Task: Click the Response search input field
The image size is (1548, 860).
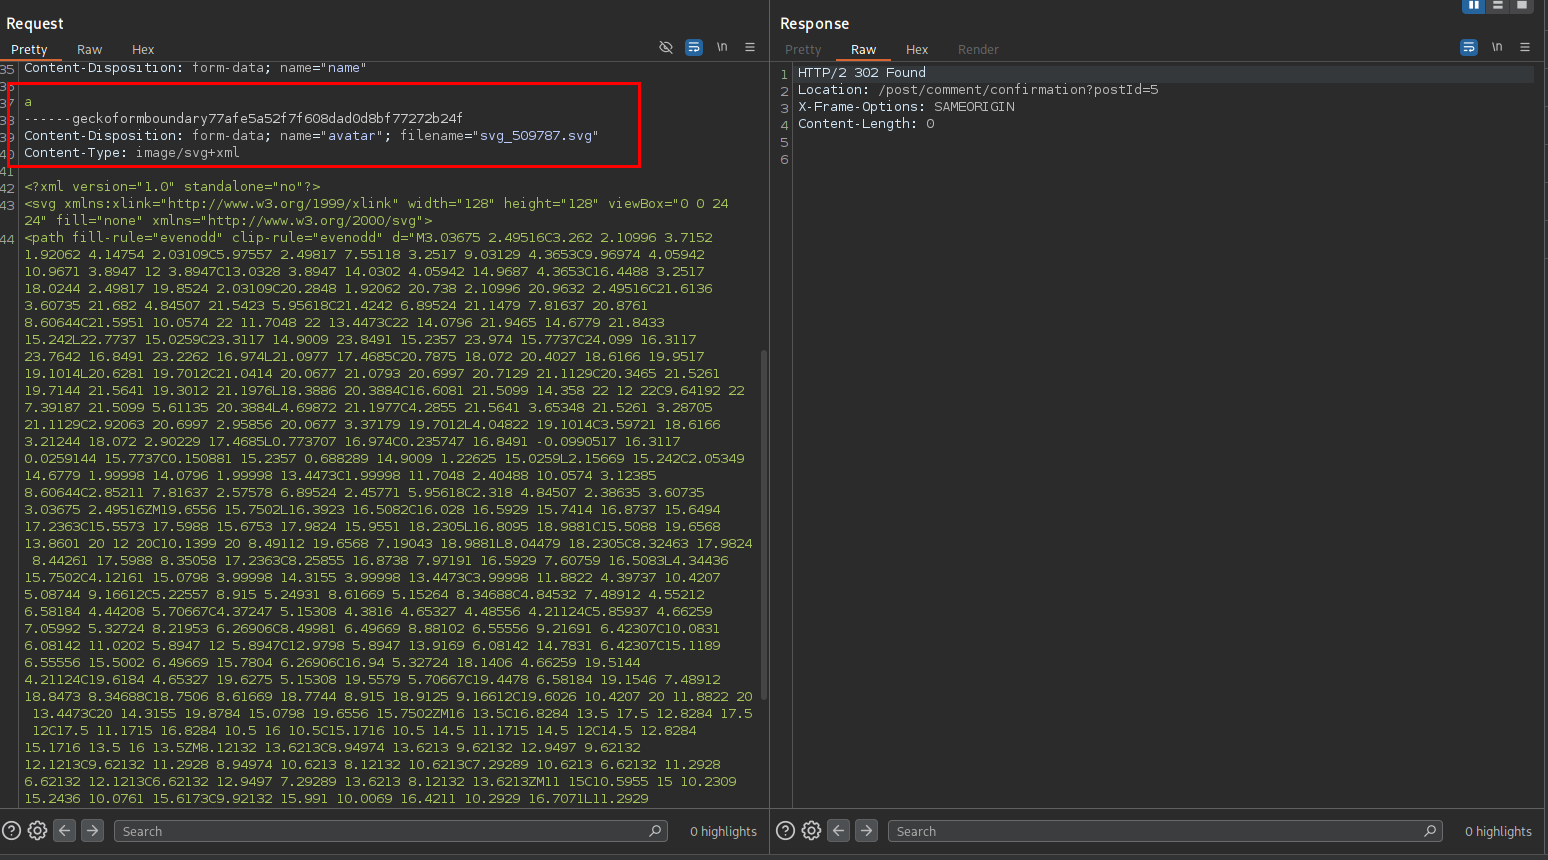Action: click(x=1155, y=831)
